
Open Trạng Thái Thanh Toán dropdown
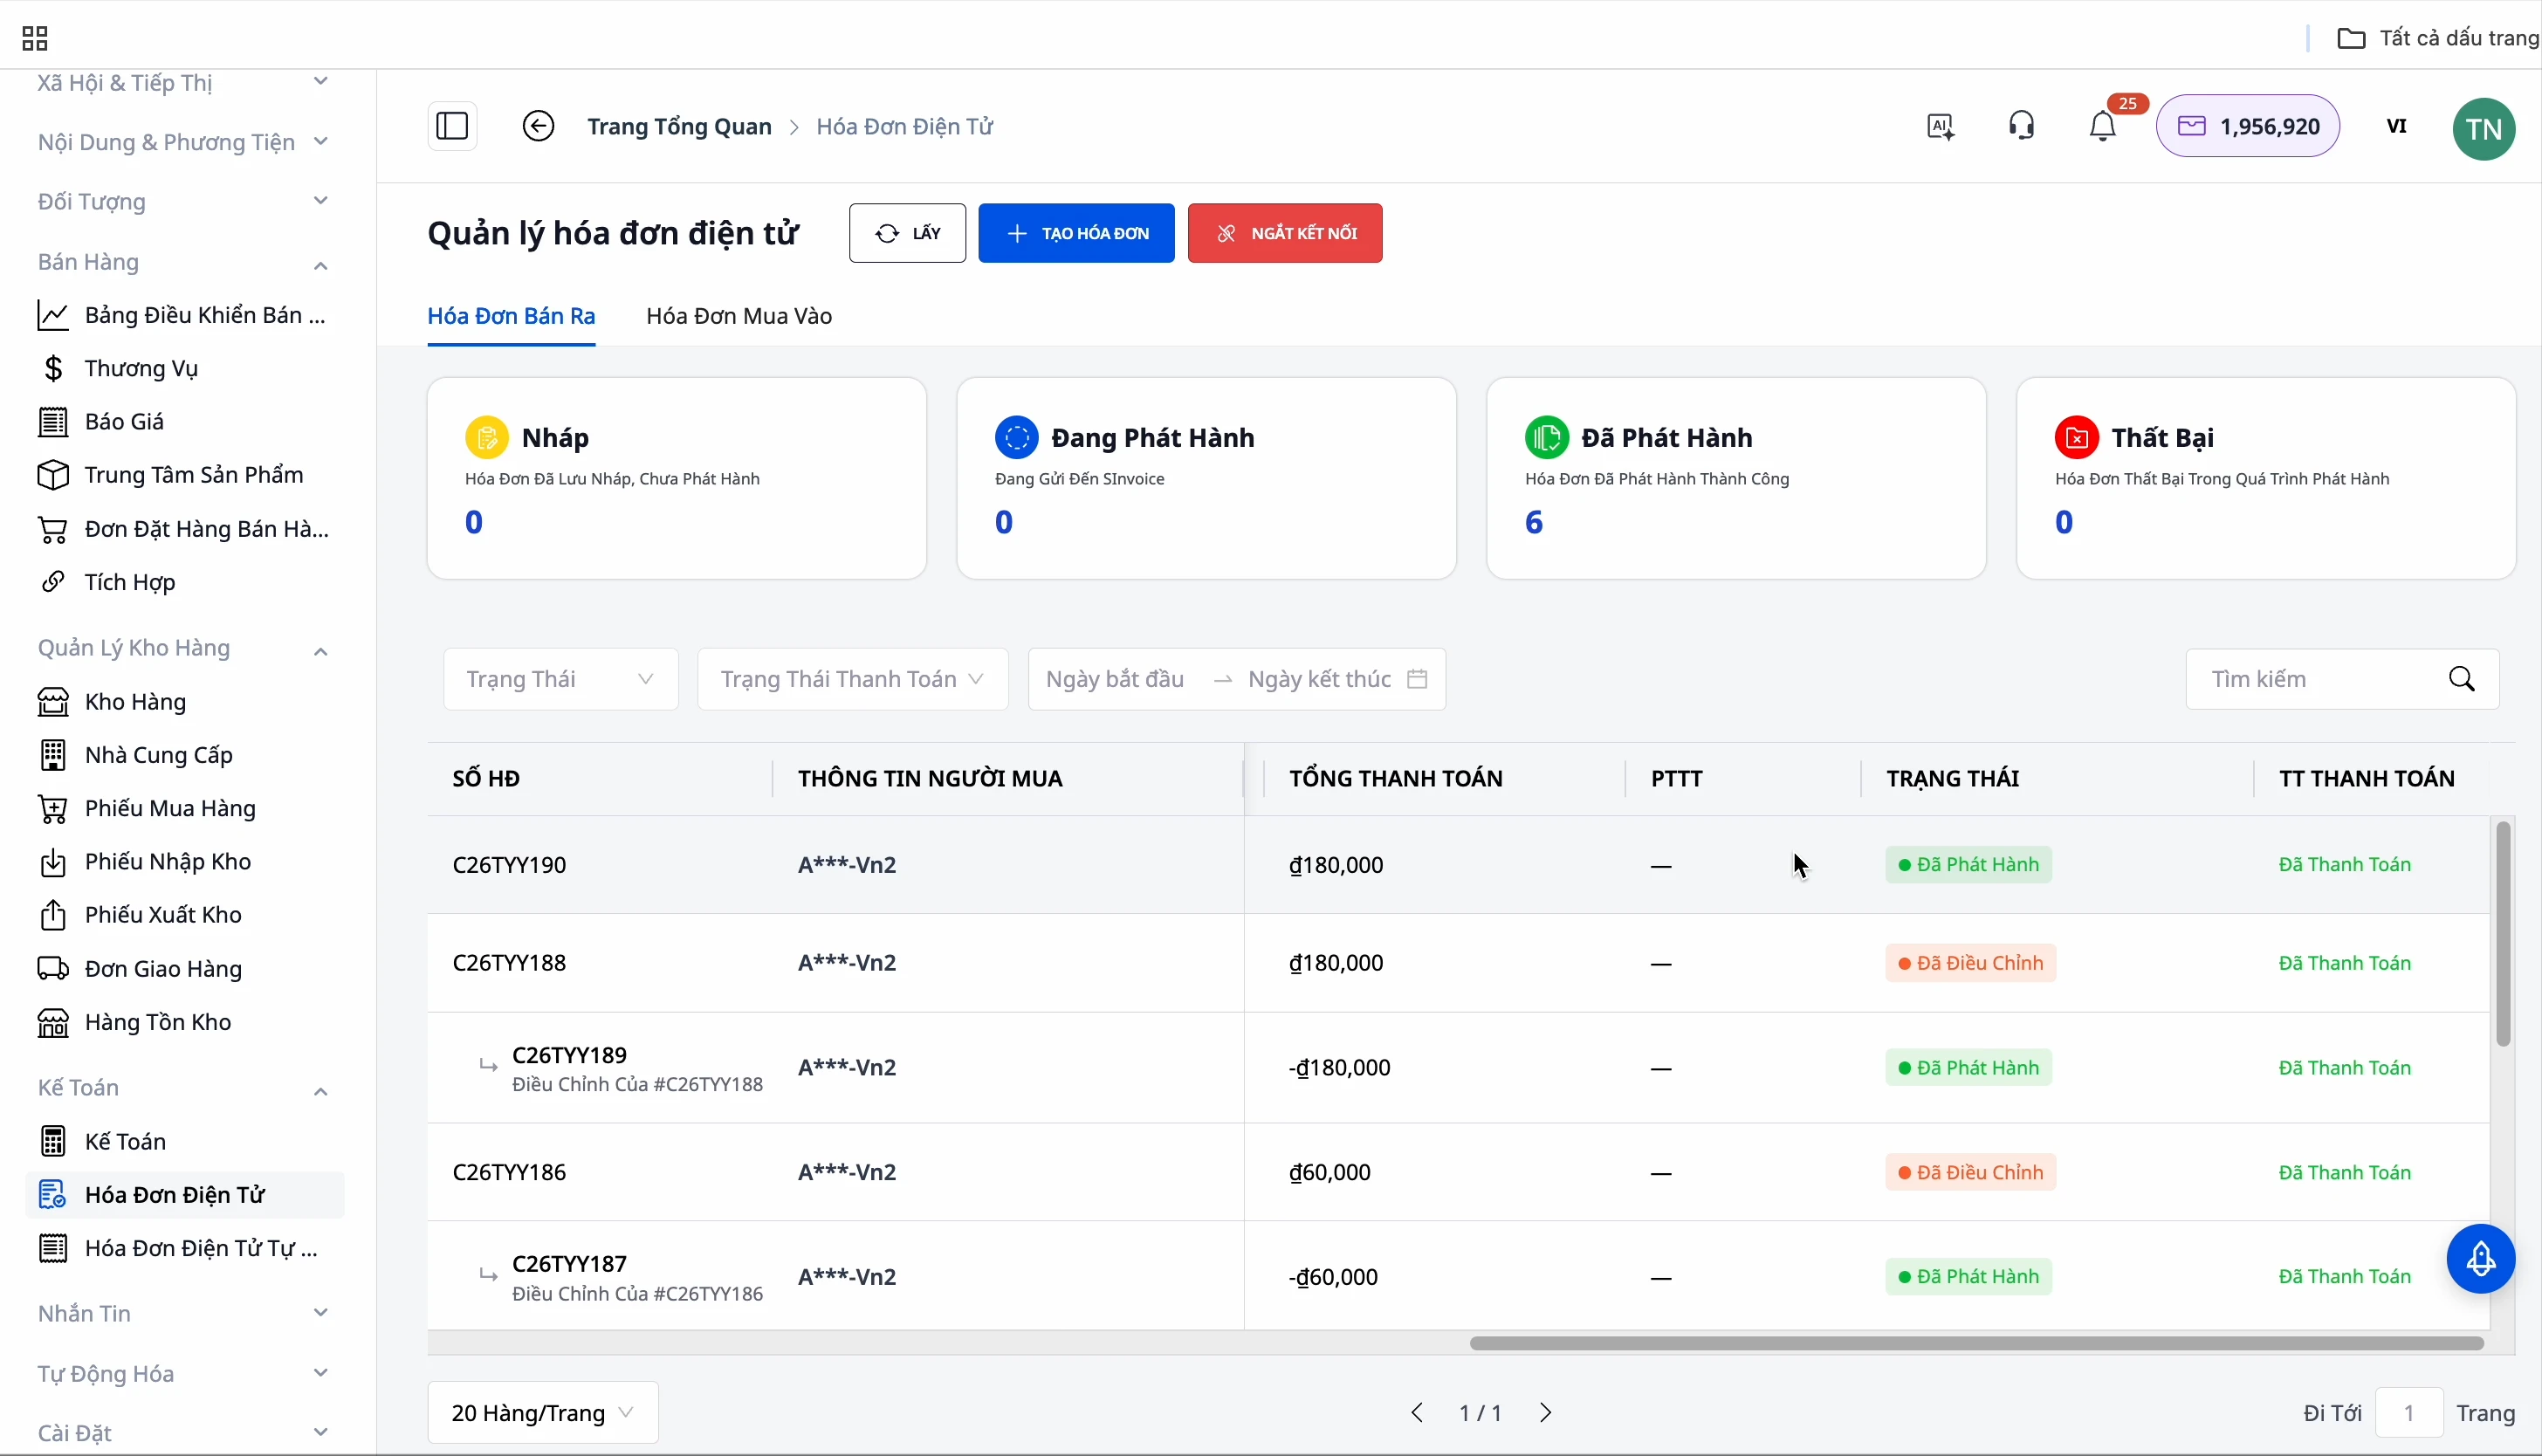tap(852, 680)
